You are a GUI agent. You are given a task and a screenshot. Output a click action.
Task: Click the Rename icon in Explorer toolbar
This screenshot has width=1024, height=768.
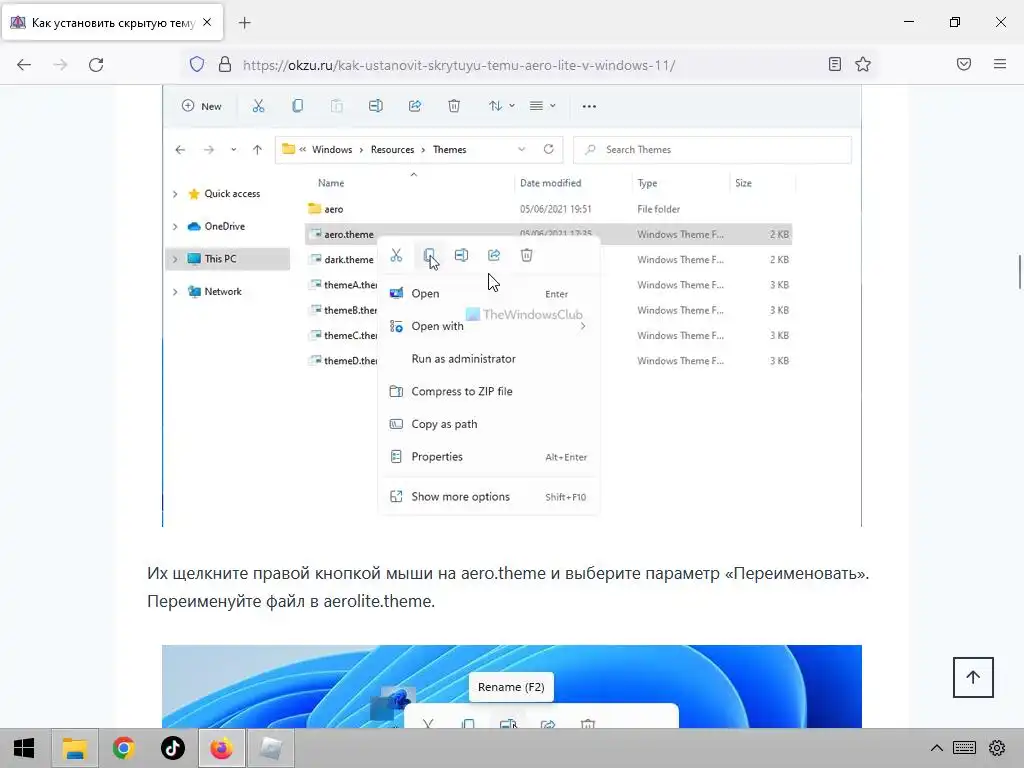coord(376,106)
